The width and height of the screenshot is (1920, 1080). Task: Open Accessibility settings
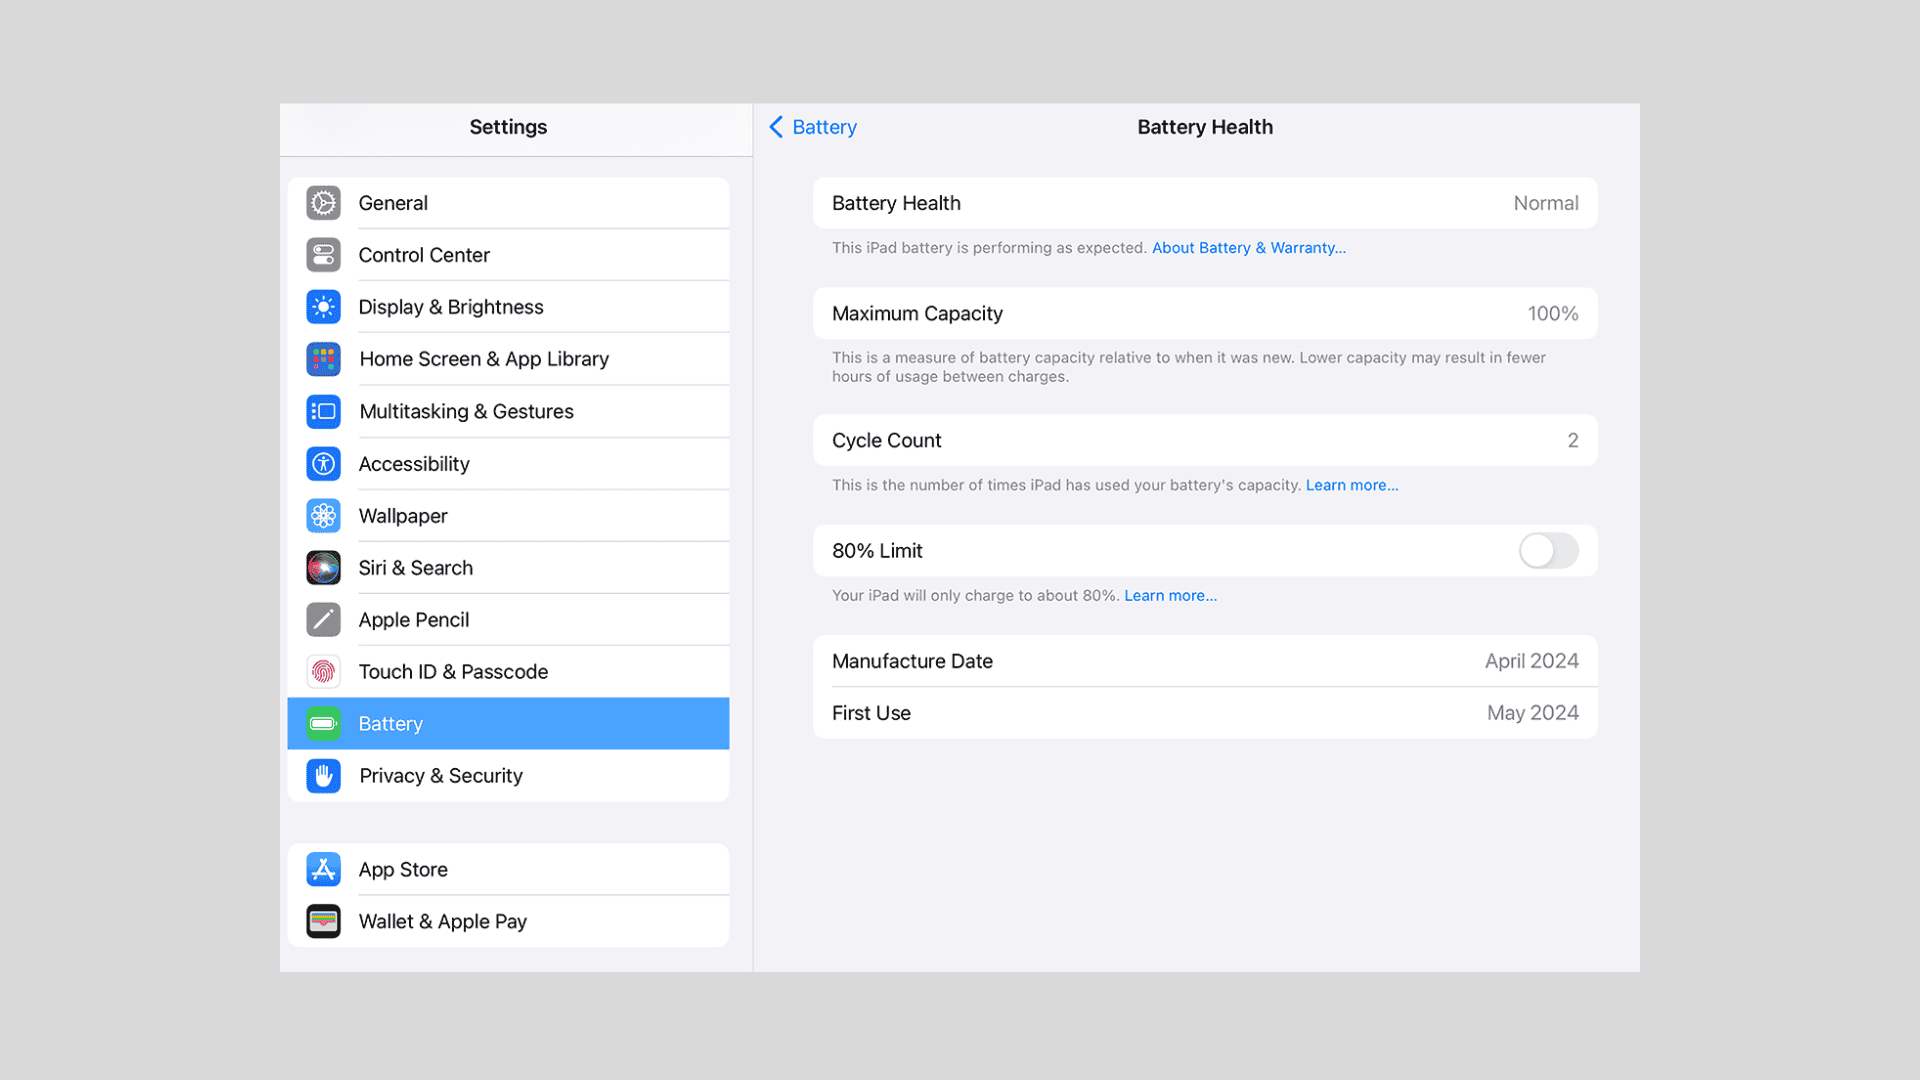[508, 464]
